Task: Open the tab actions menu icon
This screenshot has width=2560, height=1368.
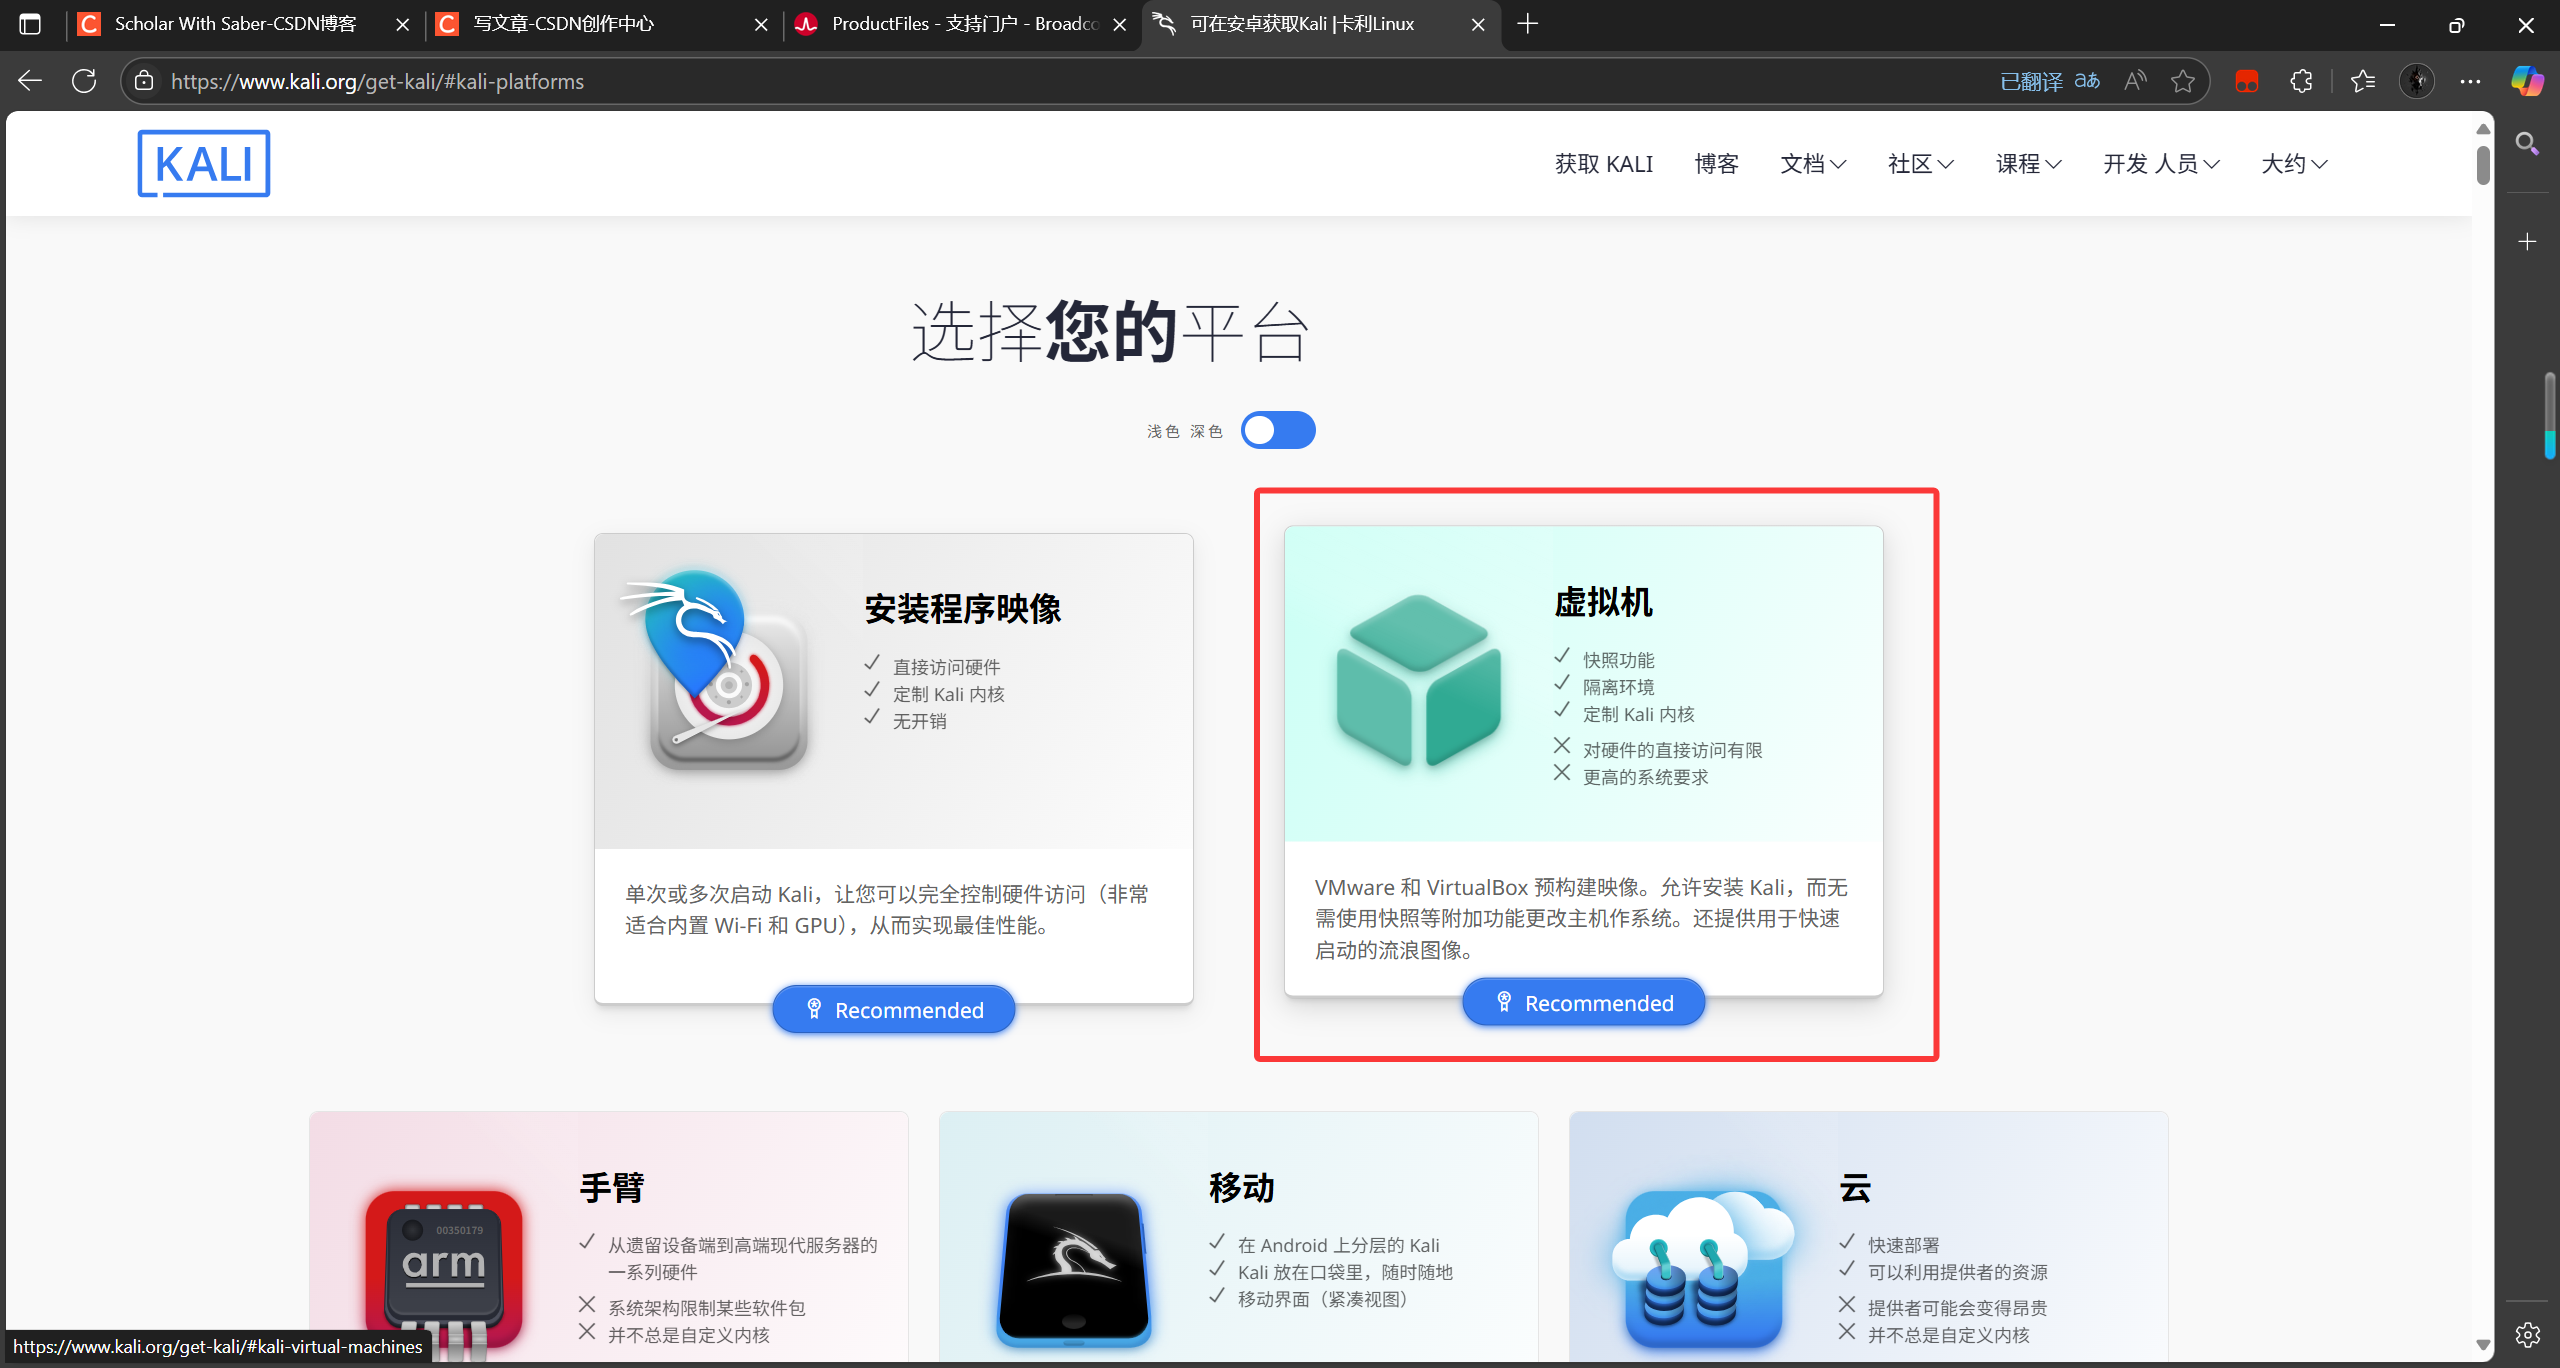Action: [30, 24]
